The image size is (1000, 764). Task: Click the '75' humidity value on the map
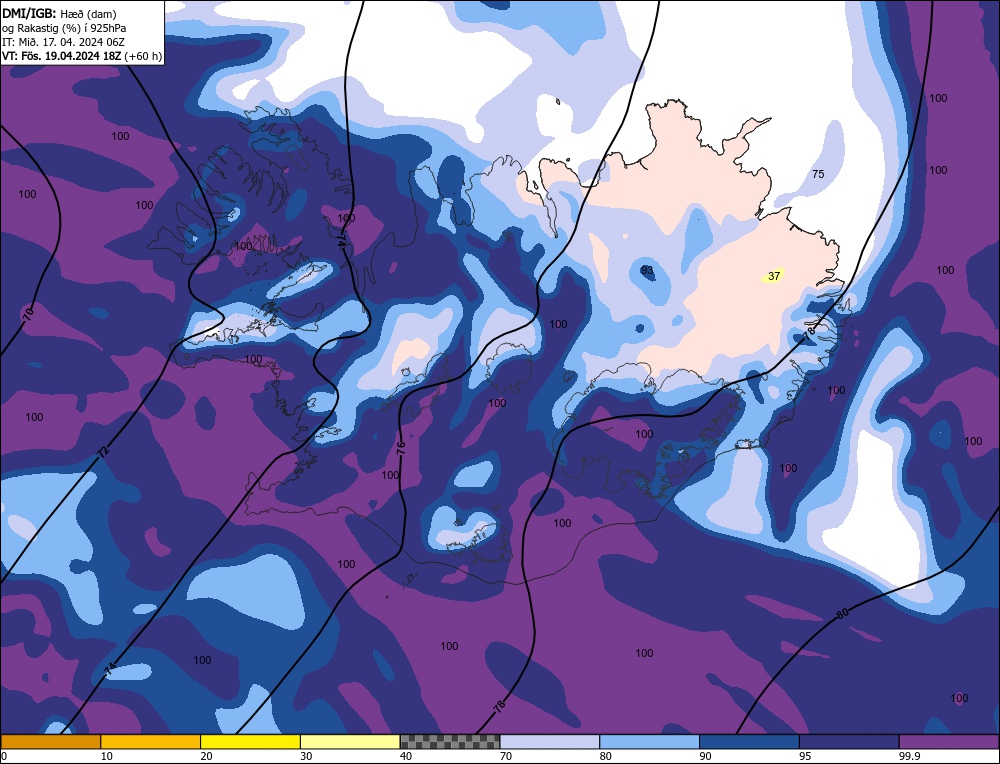click(818, 174)
